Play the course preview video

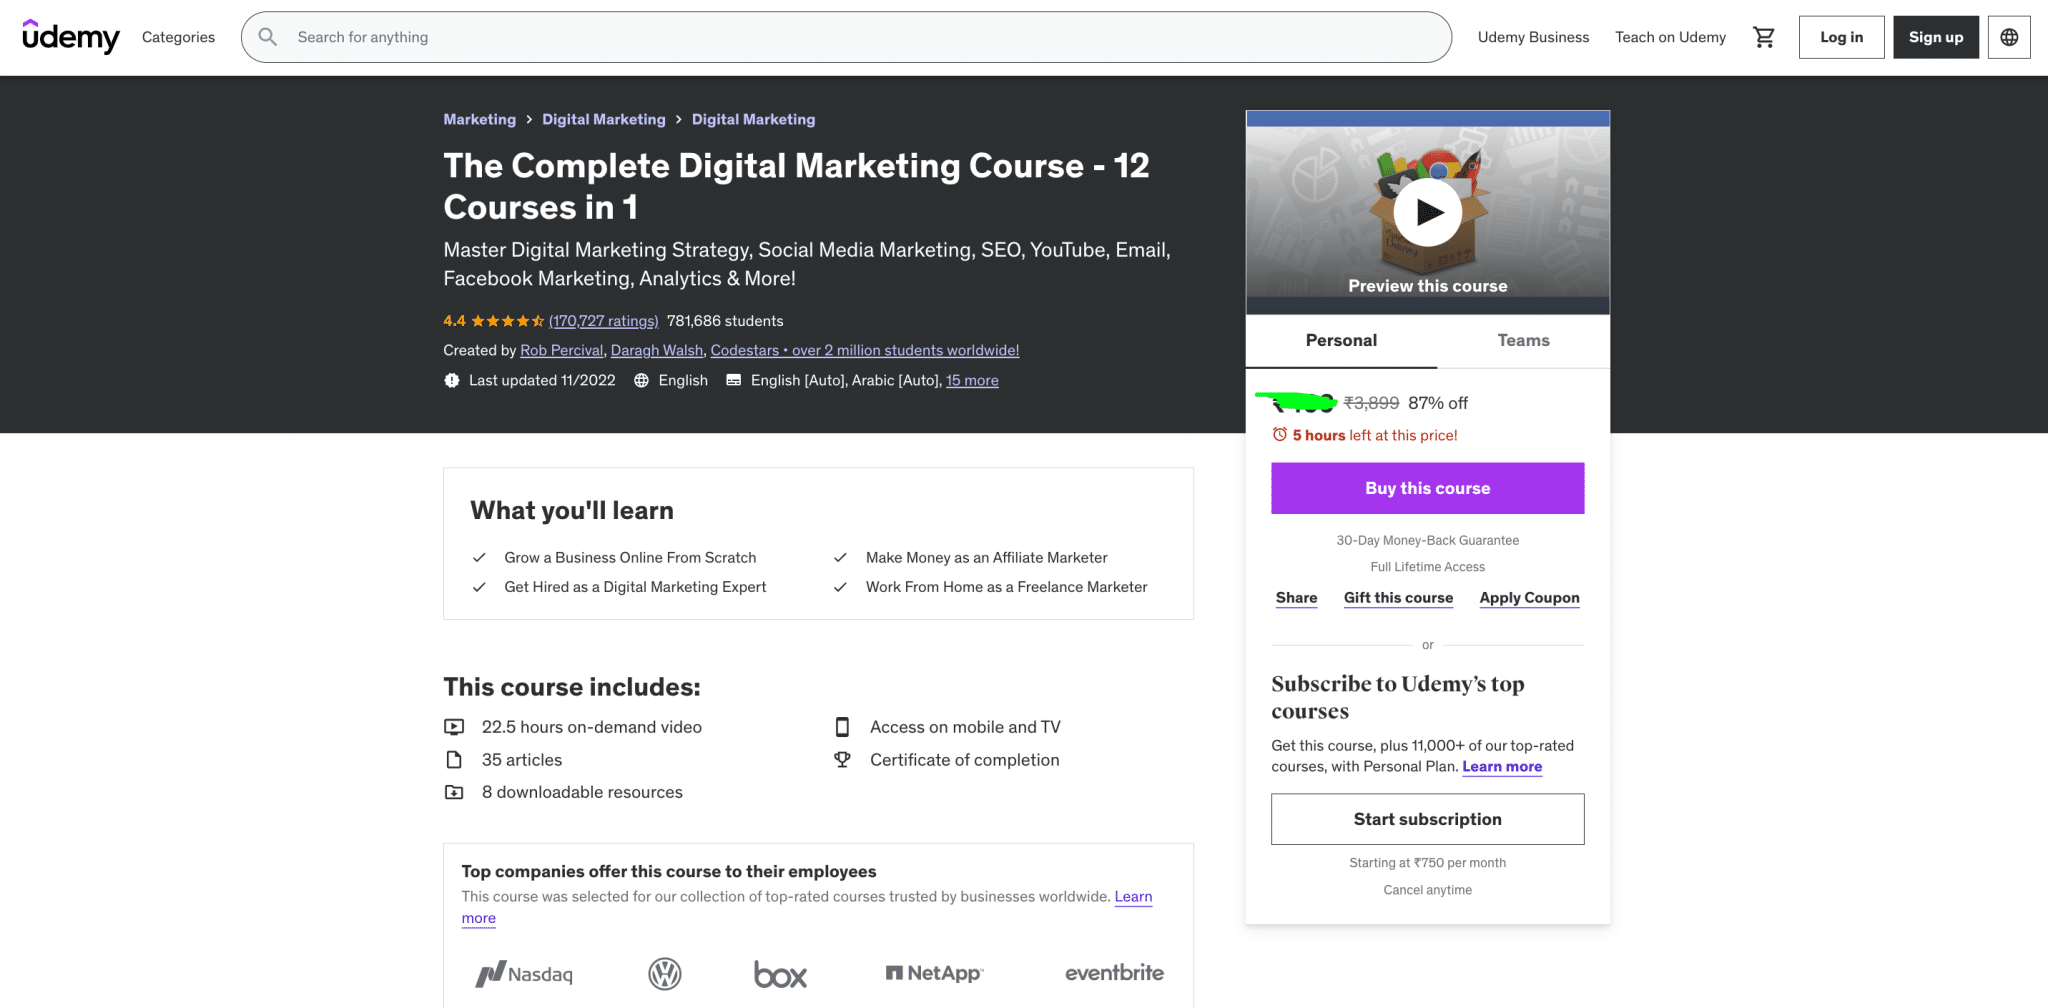(1428, 211)
